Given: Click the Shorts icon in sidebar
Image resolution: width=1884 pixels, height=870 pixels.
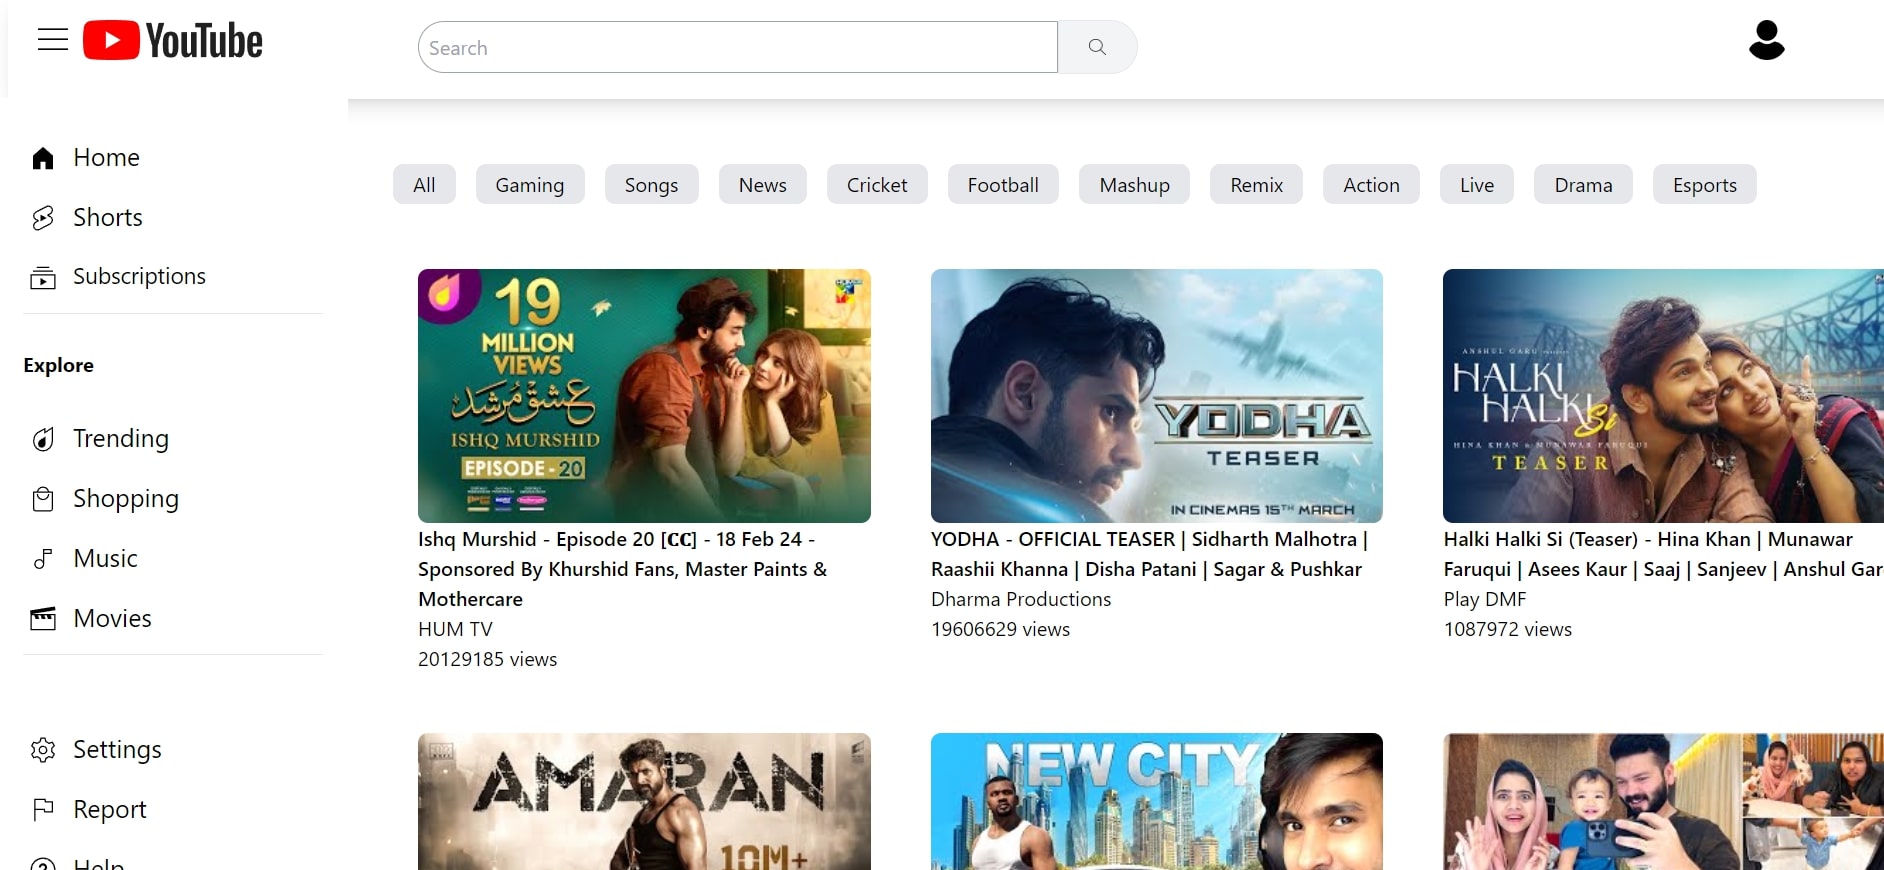Looking at the screenshot, I should click(43, 218).
